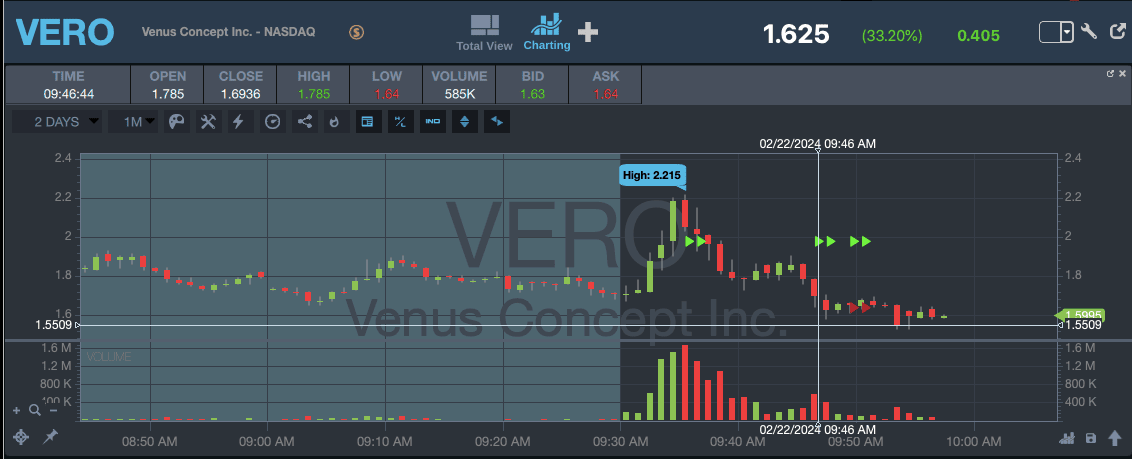The height and width of the screenshot is (459, 1132).
Task: Toggle the vertical up/down arrows button
Action: 464,122
